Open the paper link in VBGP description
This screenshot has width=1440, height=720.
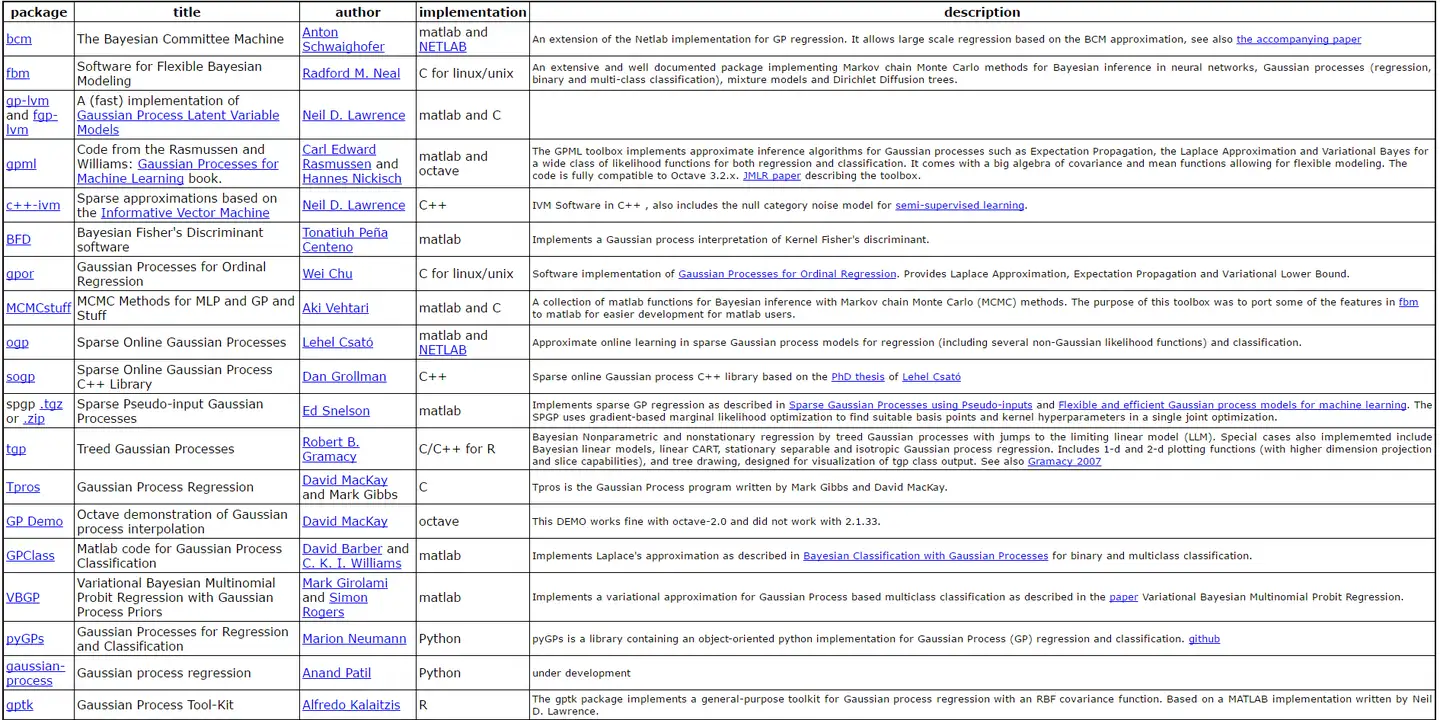pyautogui.click(x=1123, y=597)
